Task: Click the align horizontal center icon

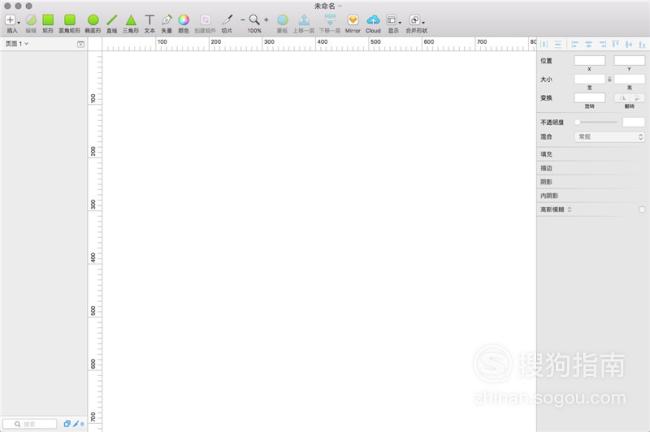Action: click(588, 44)
